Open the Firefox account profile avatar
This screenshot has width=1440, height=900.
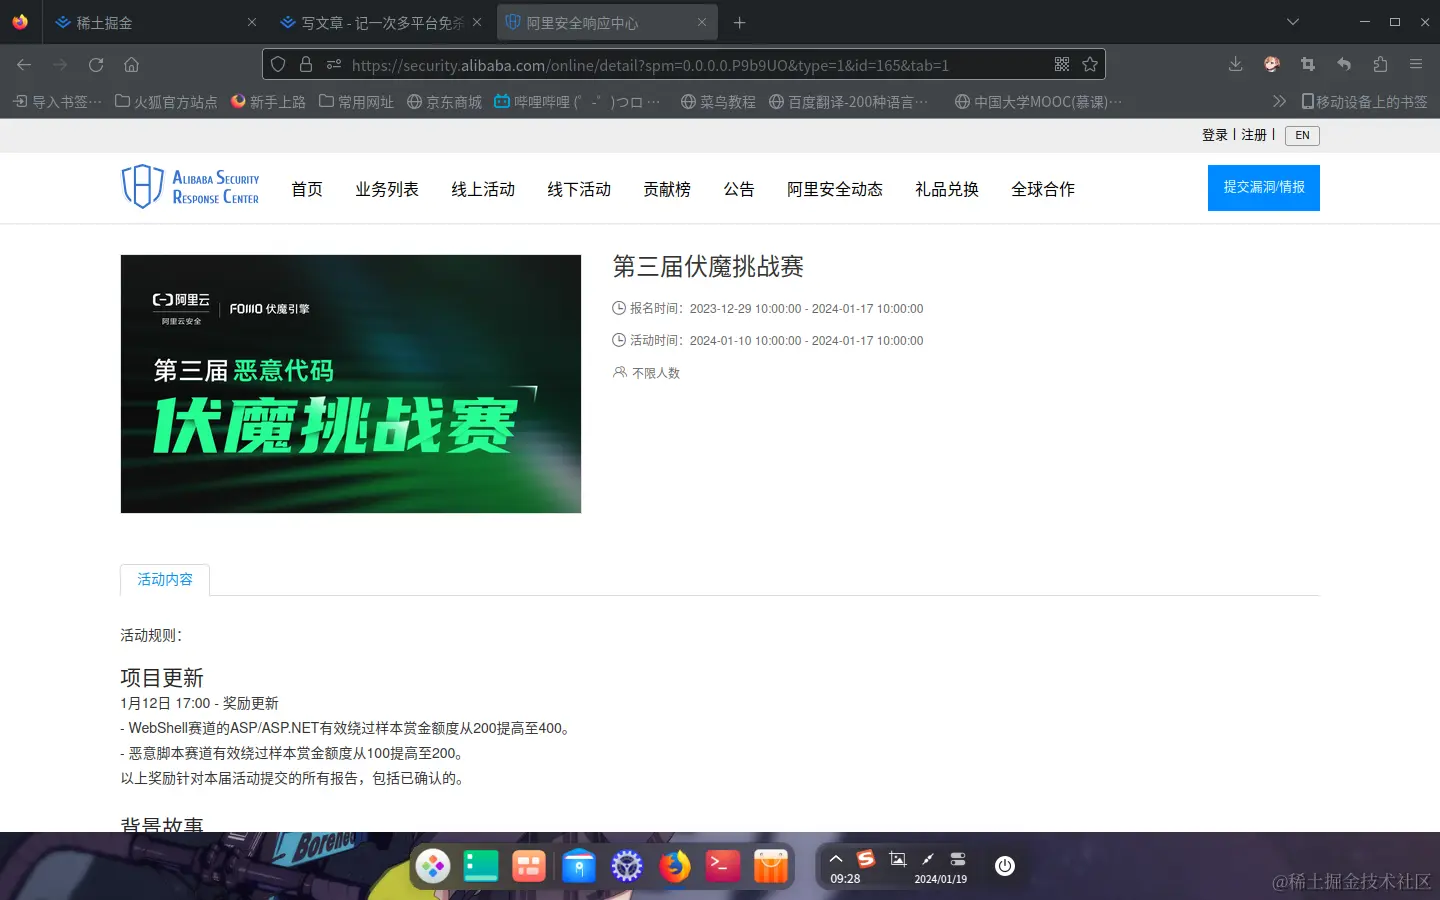click(x=1271, y=64)
